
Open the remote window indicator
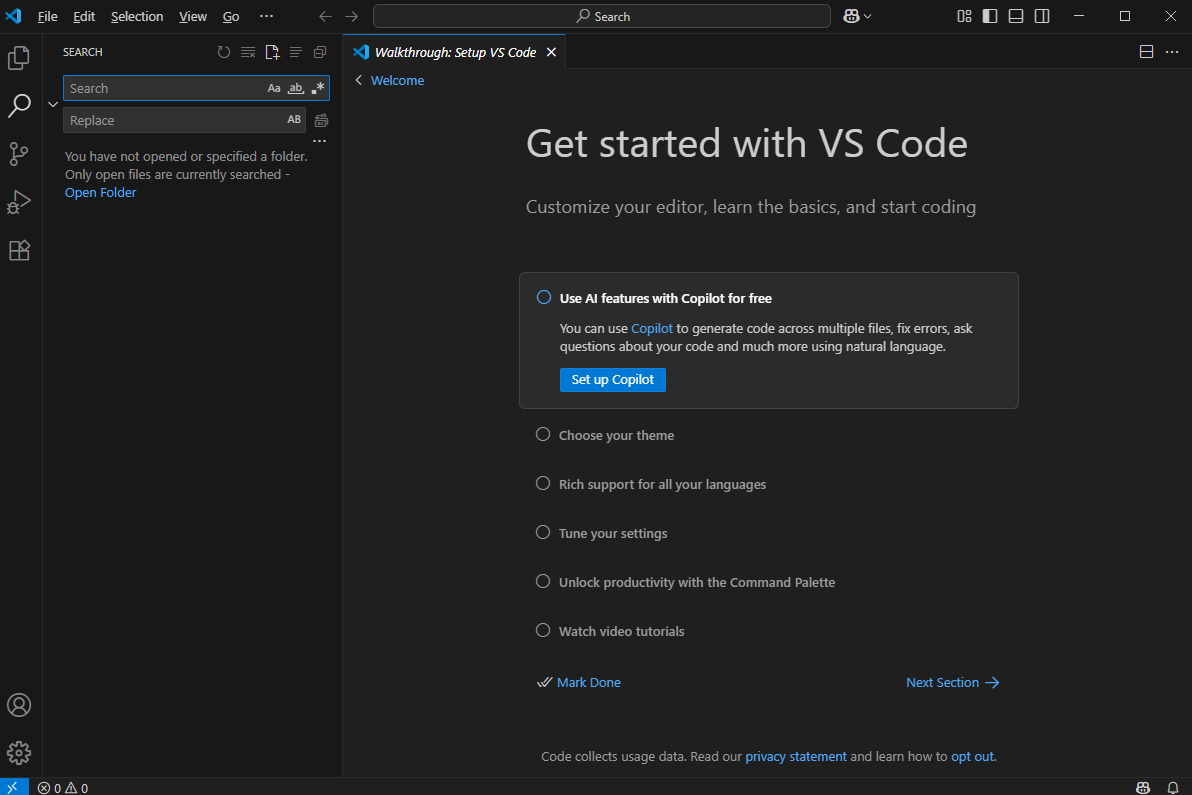coord(13,787)
